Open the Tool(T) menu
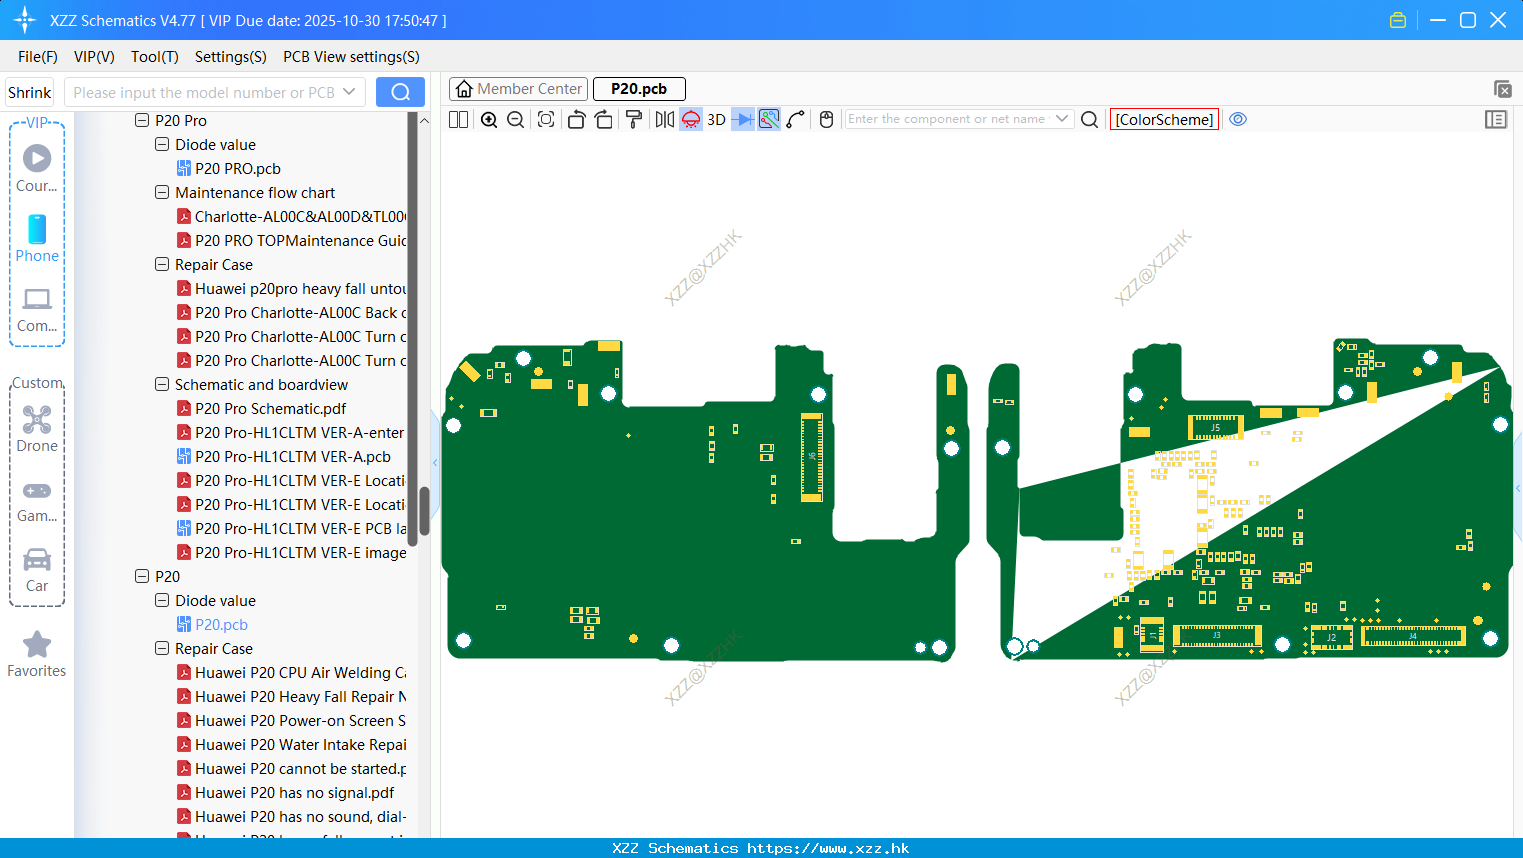 (155, 57)
